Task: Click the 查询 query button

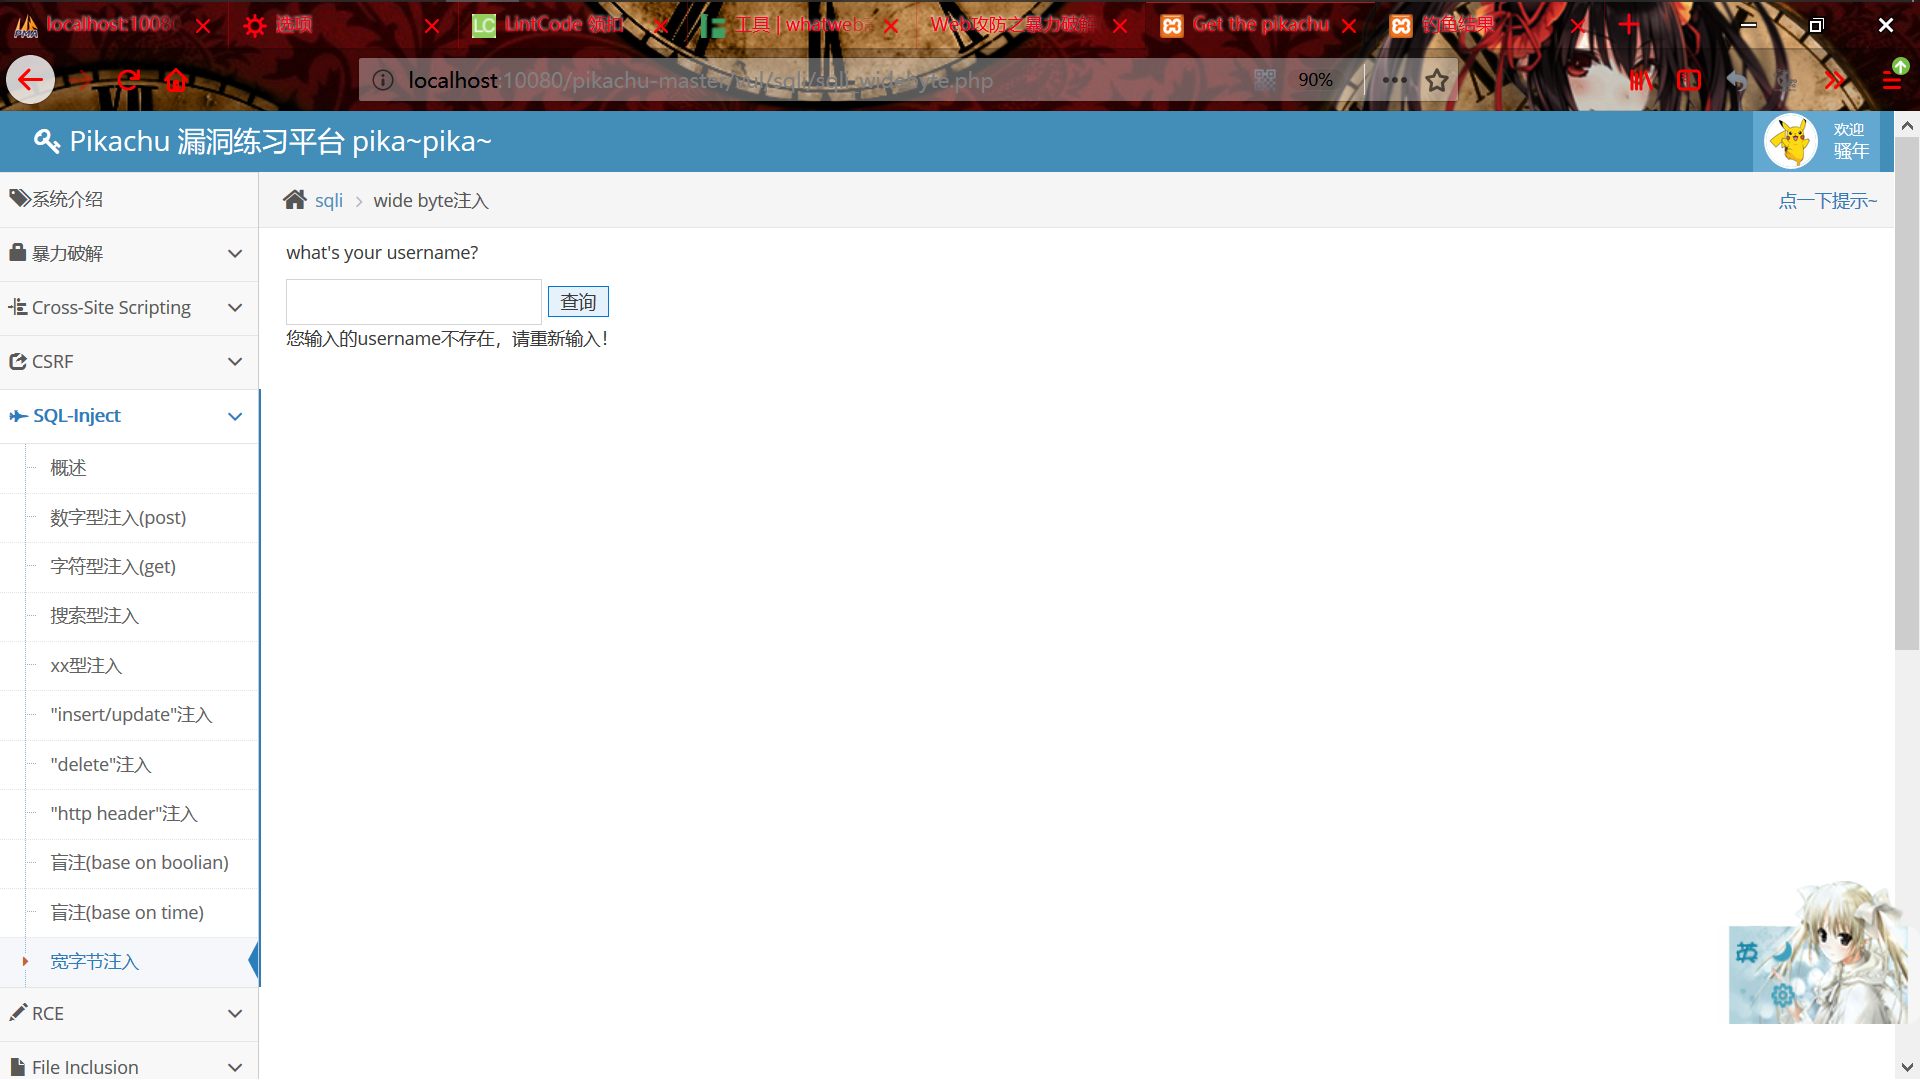Action: [578, 302]
